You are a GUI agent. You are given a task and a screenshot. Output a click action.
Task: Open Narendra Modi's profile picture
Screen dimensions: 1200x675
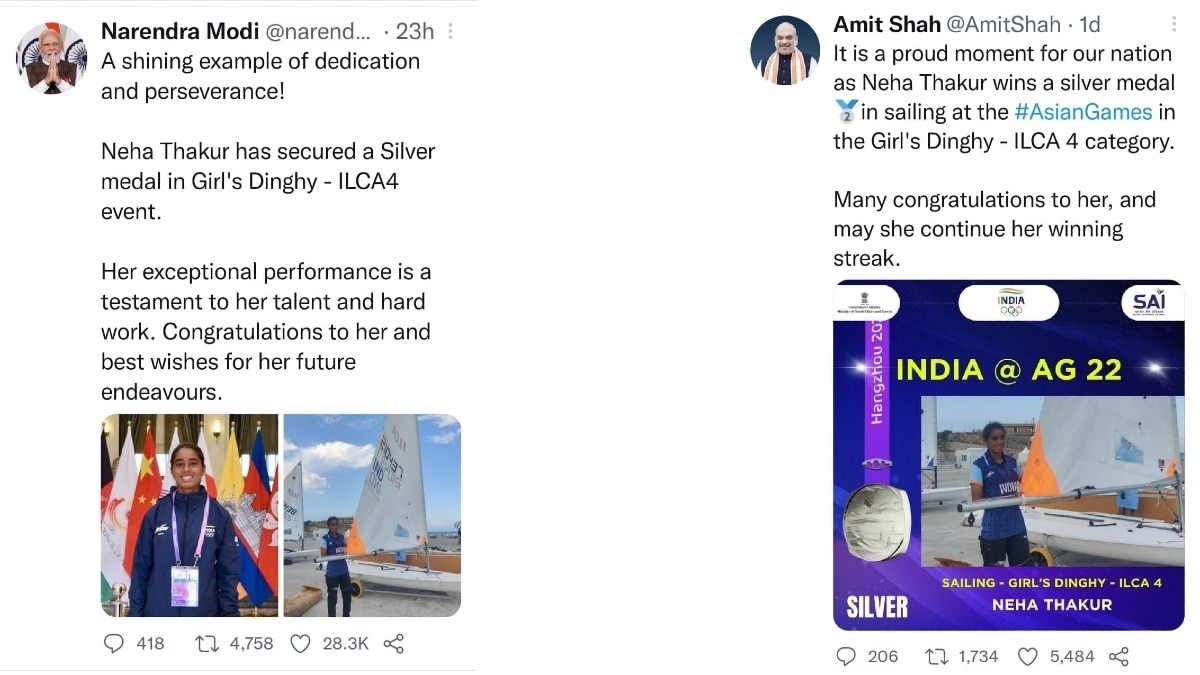51,58
